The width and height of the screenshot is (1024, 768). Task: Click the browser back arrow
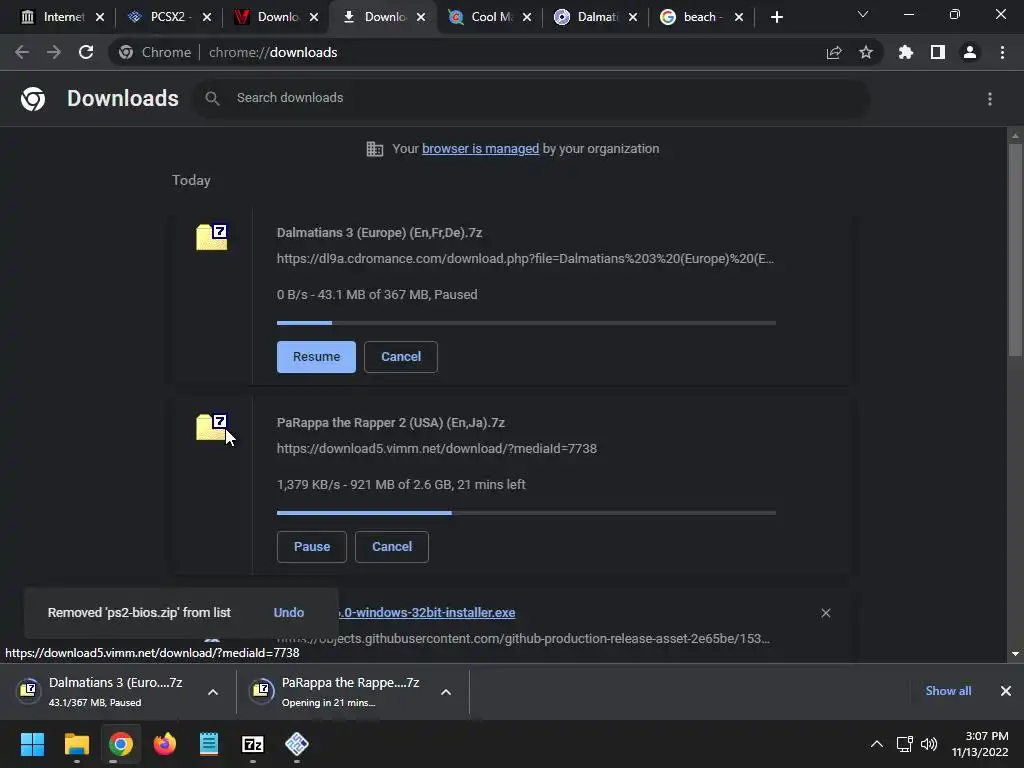point(22,52)
